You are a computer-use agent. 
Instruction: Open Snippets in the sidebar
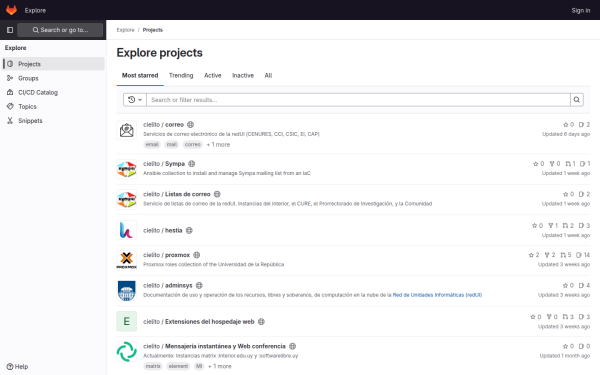pos(54,121)
